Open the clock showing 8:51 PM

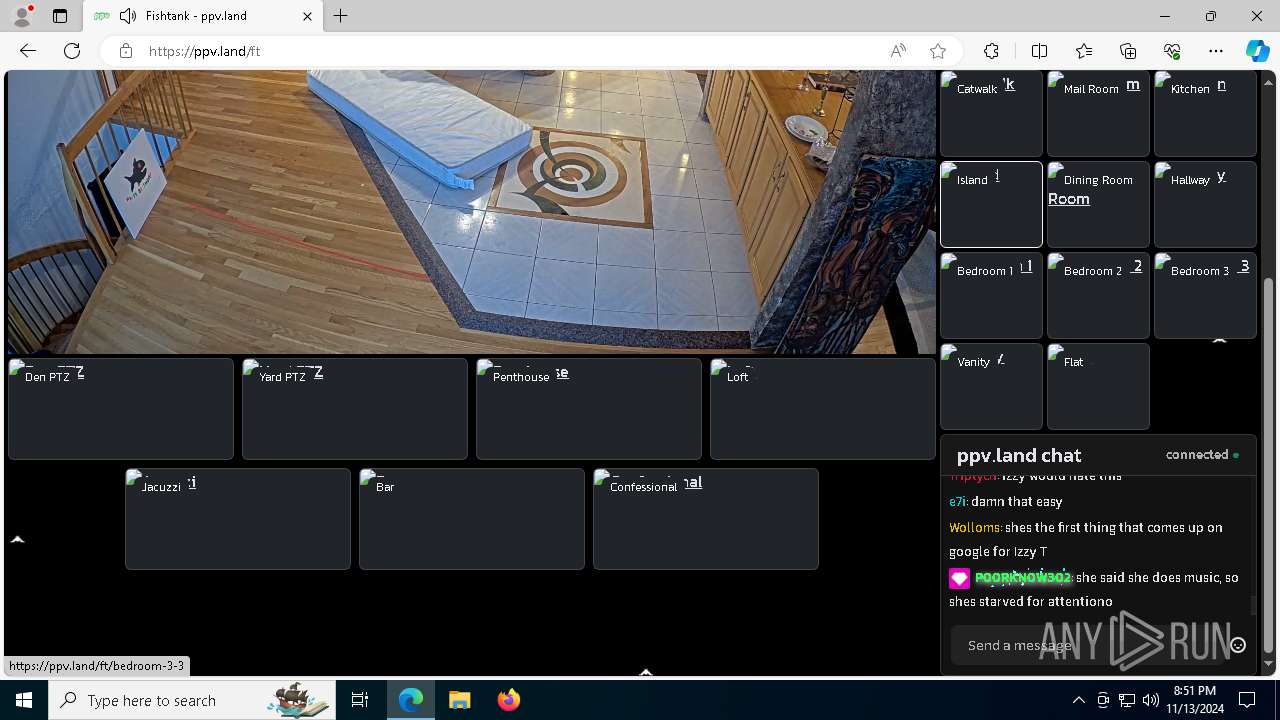pyautogui.click(x=1194, y=700)
